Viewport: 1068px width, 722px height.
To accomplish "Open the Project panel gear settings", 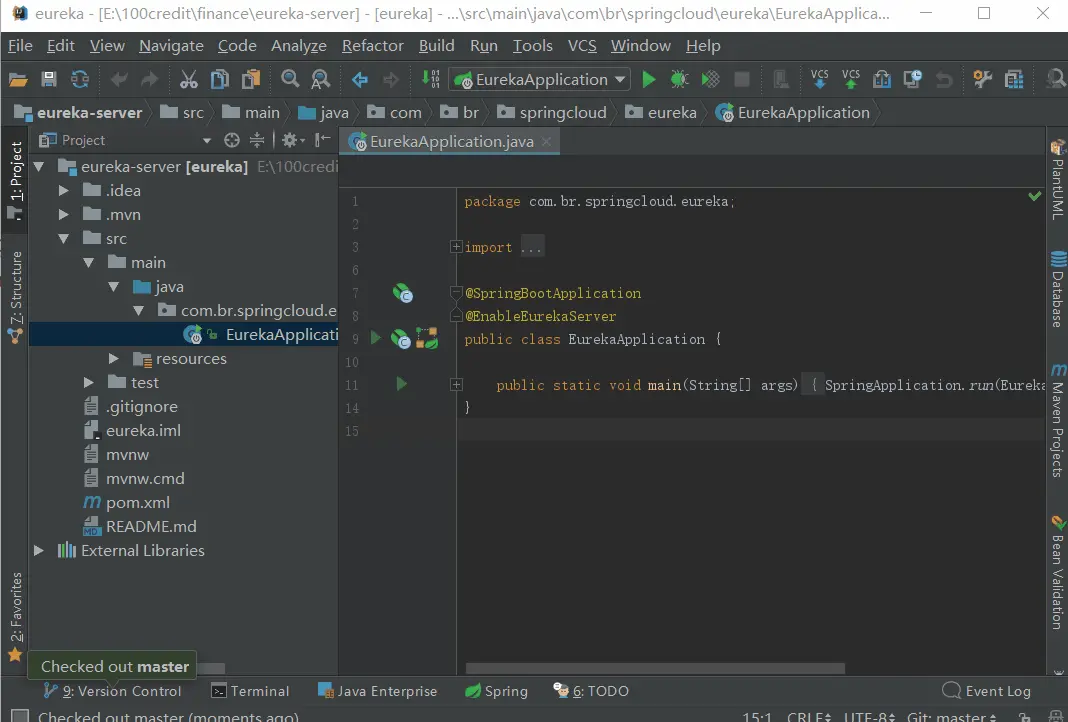I will 292,140.
